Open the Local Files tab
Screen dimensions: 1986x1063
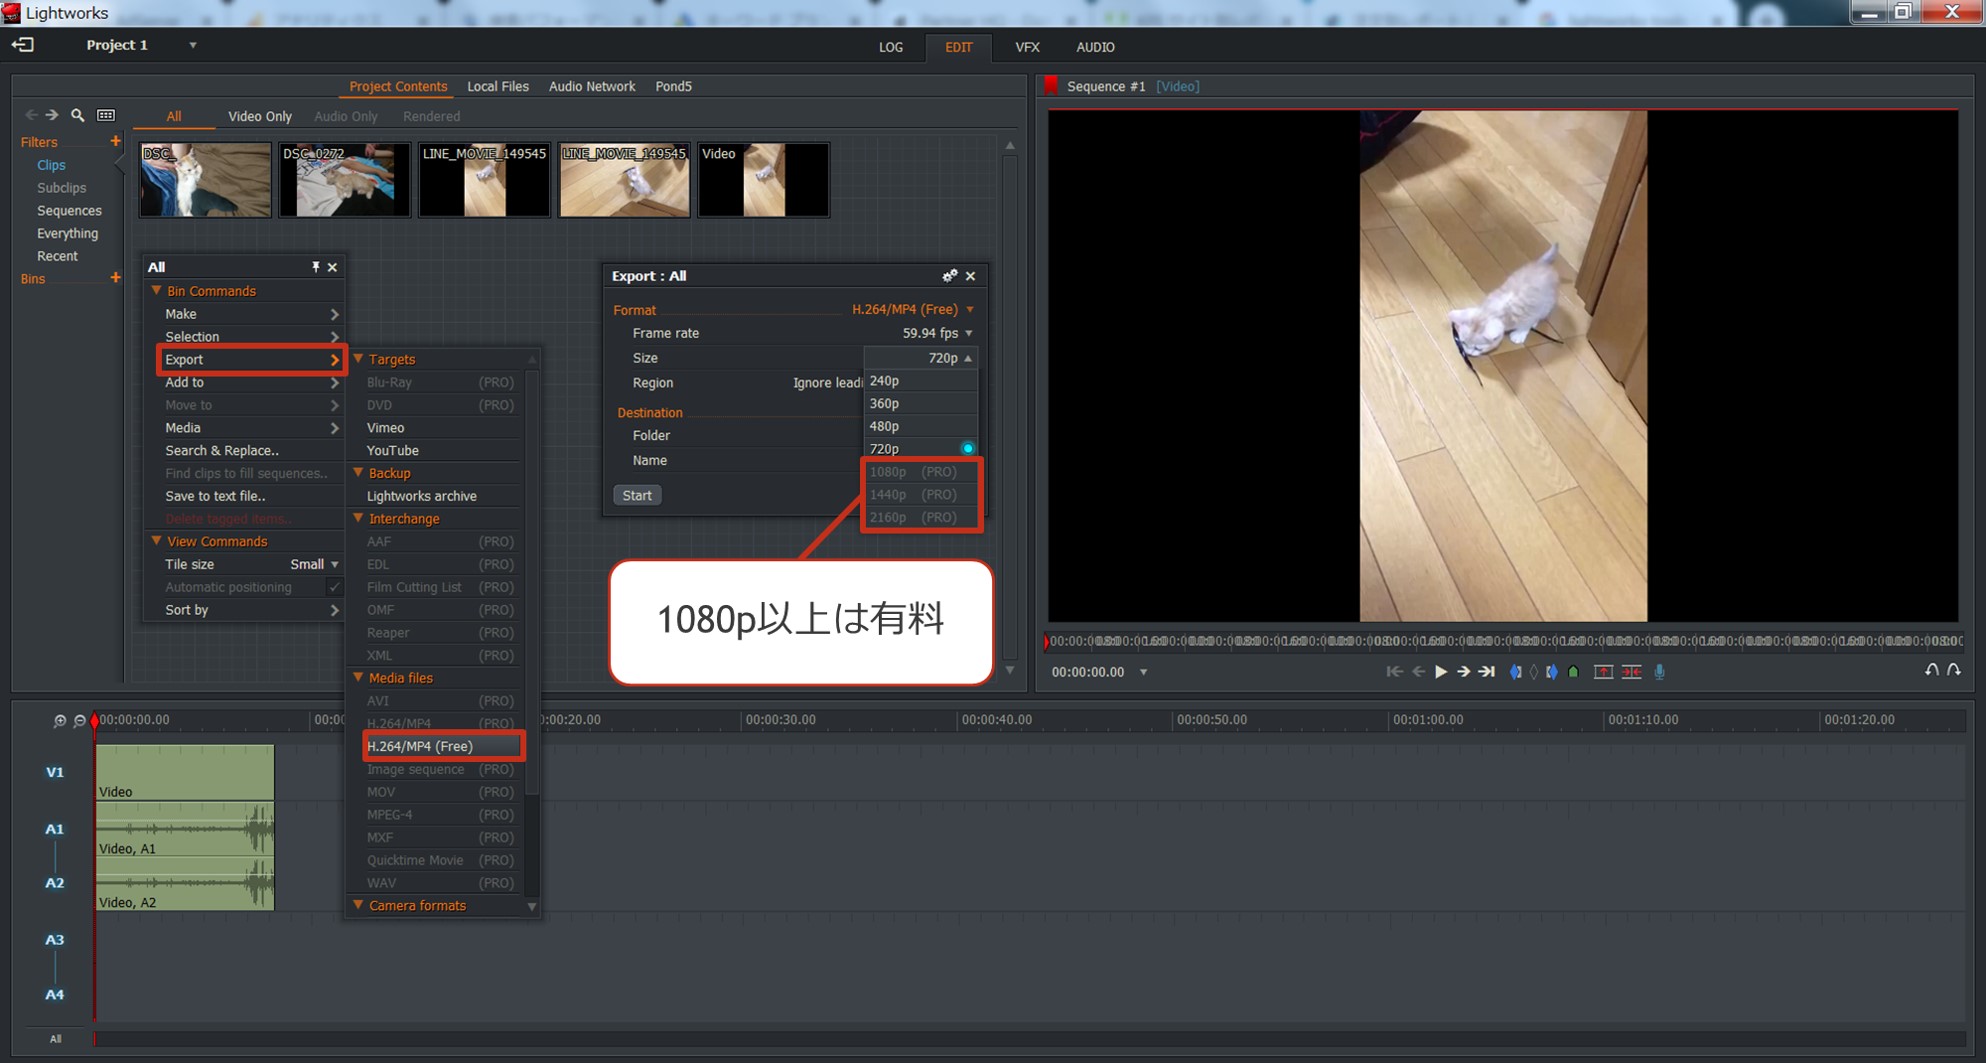pyautogui.click(x=498, y=86)
